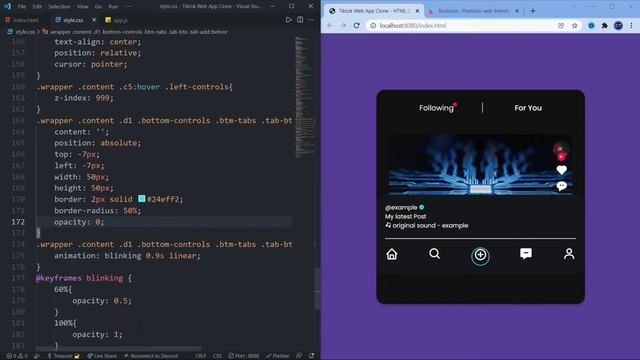Image resolution: width=640 pixels, height=360 pixels.
Task: Click the 'opacity: 0;' text on line 172
Action: [x=79, y=222]
